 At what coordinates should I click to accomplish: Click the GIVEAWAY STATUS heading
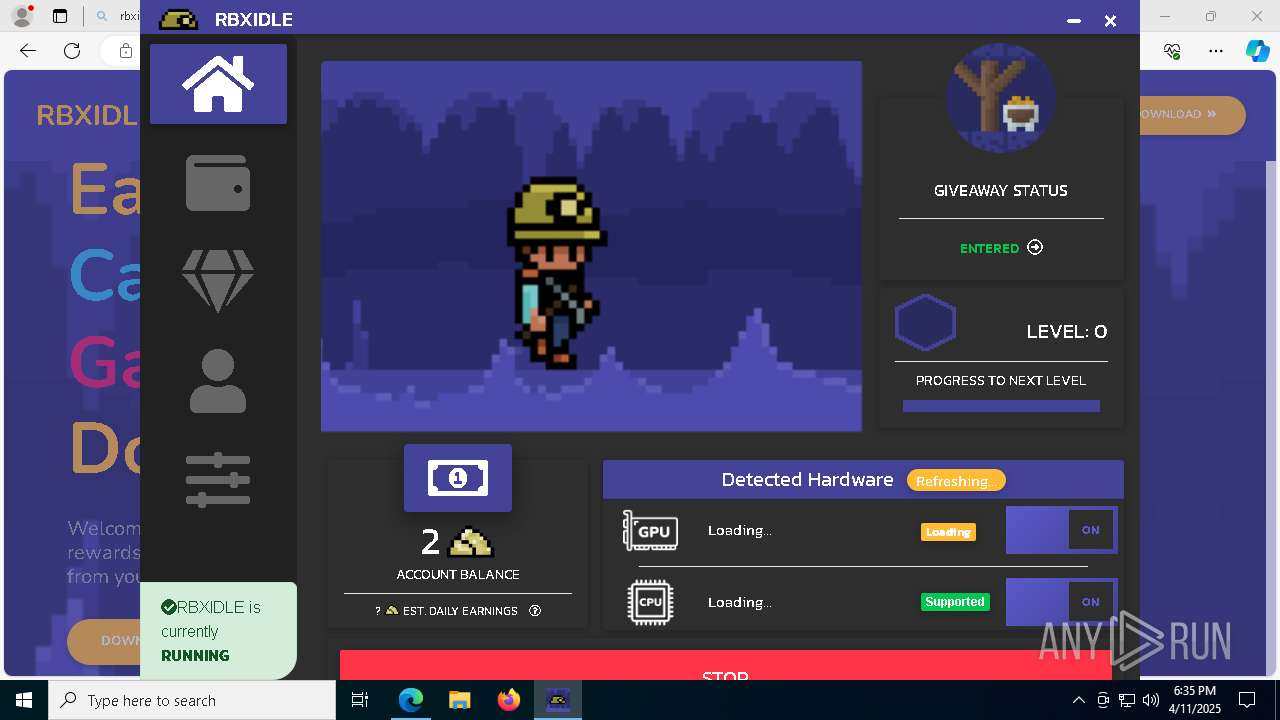coord(1000,190)
